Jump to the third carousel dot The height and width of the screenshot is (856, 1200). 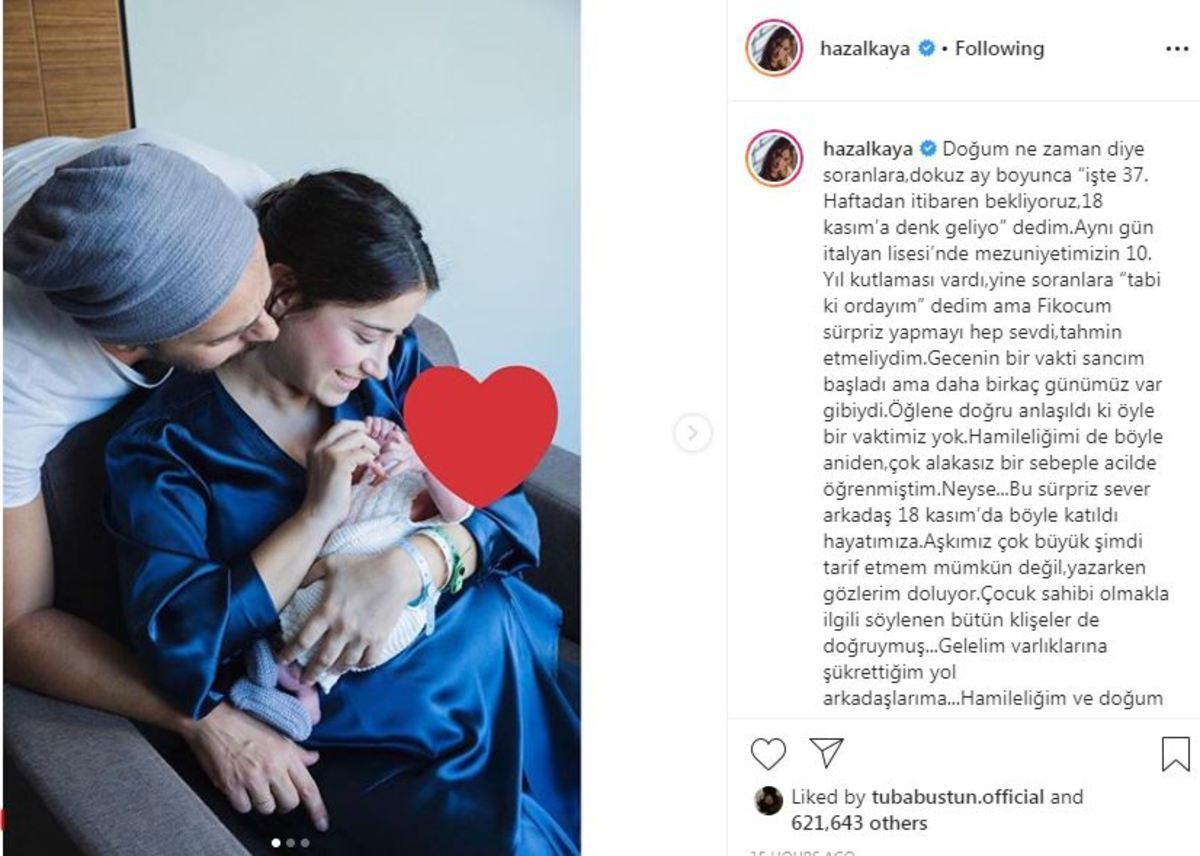[306, 843]
